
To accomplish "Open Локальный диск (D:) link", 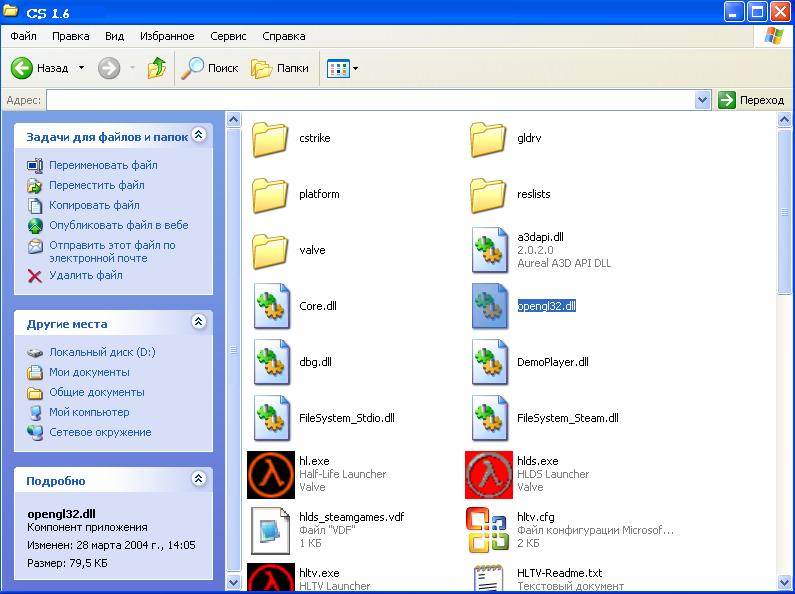I will point(102,352).
